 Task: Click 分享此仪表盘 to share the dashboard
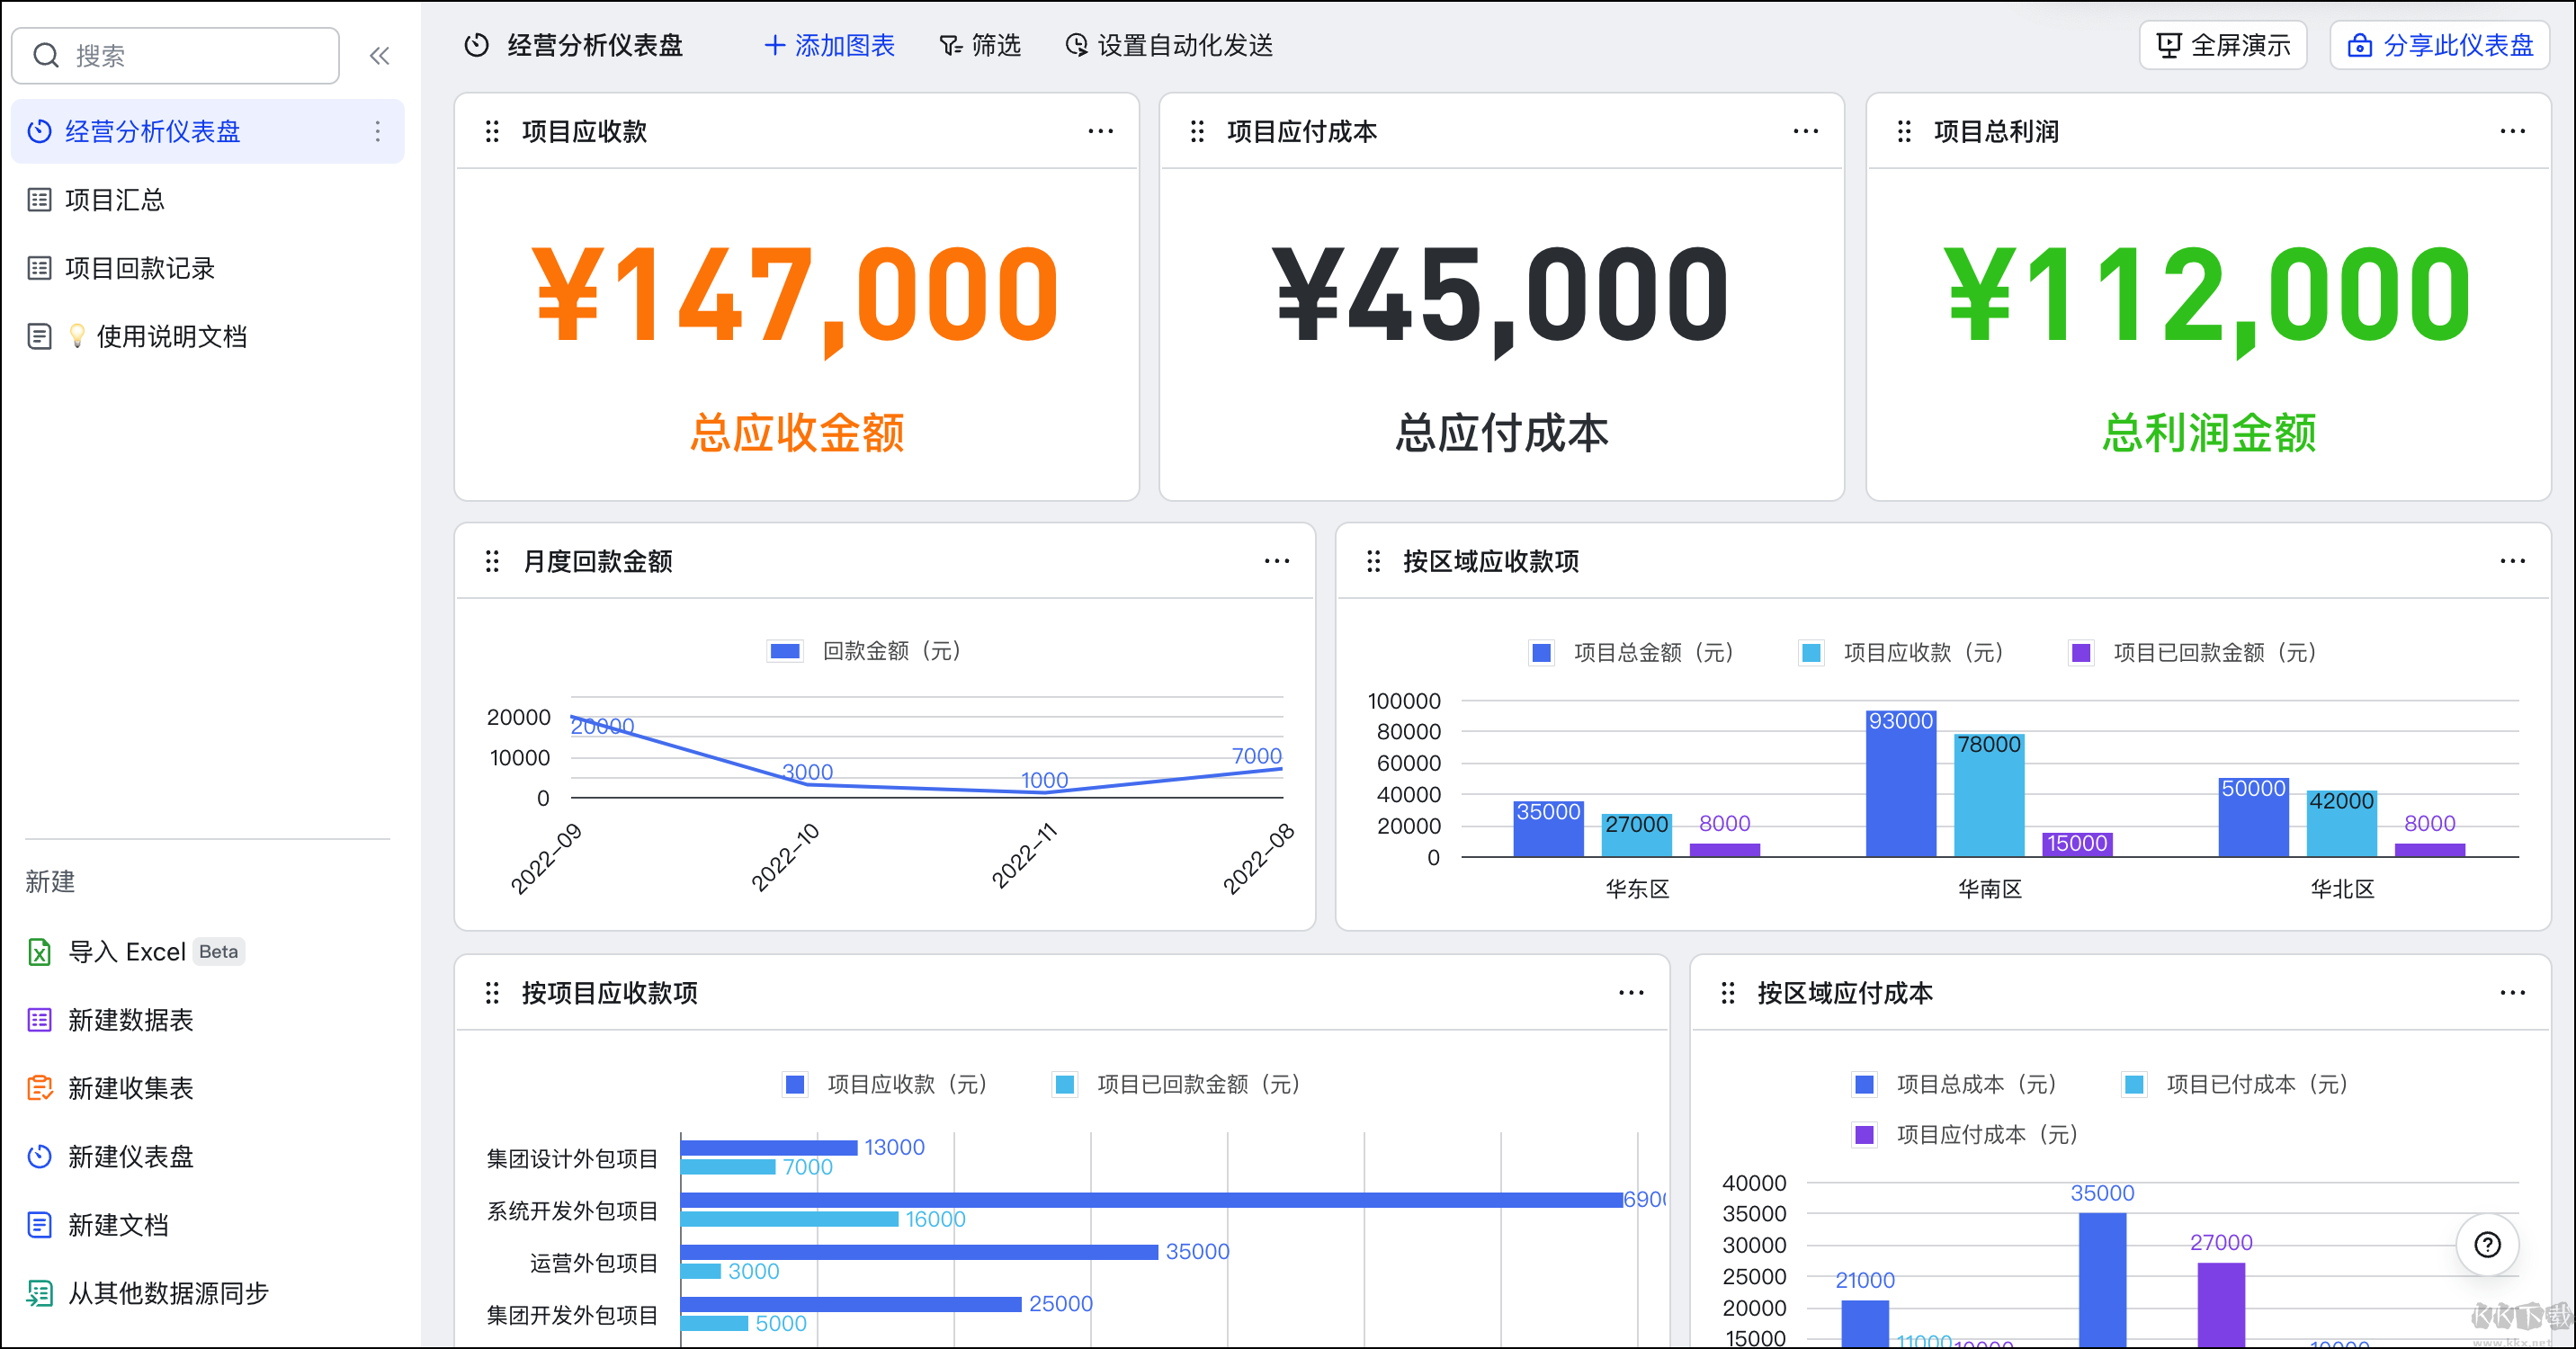[2440, 44]
